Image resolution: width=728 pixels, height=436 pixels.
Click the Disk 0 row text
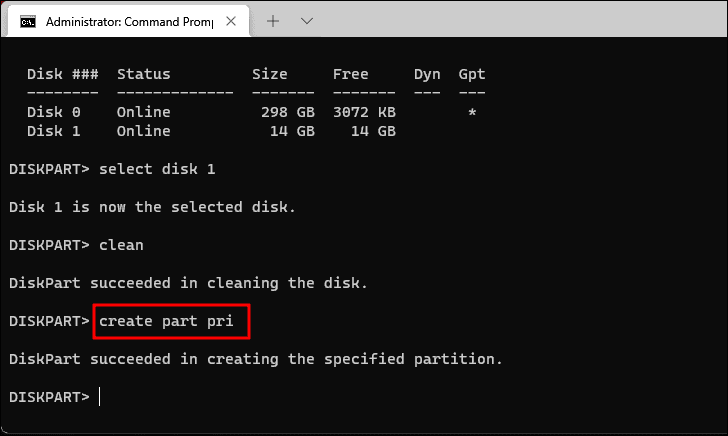coord(252,112)
